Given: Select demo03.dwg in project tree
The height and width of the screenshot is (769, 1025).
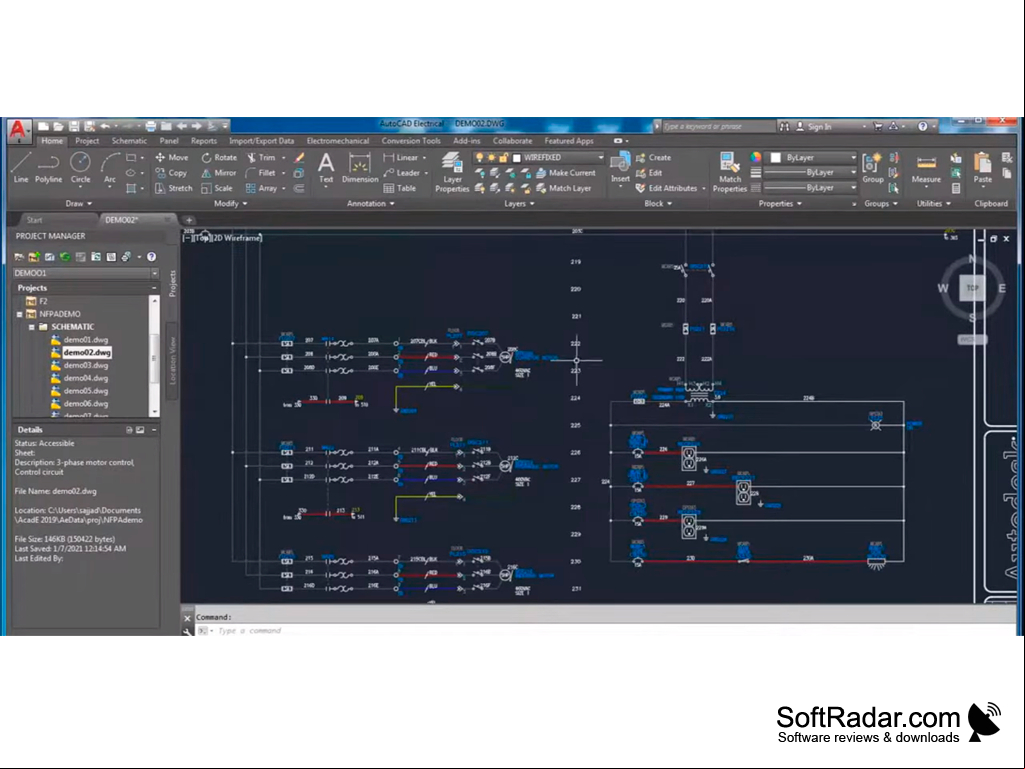Looking at the screenshot, I should point(86,366).
